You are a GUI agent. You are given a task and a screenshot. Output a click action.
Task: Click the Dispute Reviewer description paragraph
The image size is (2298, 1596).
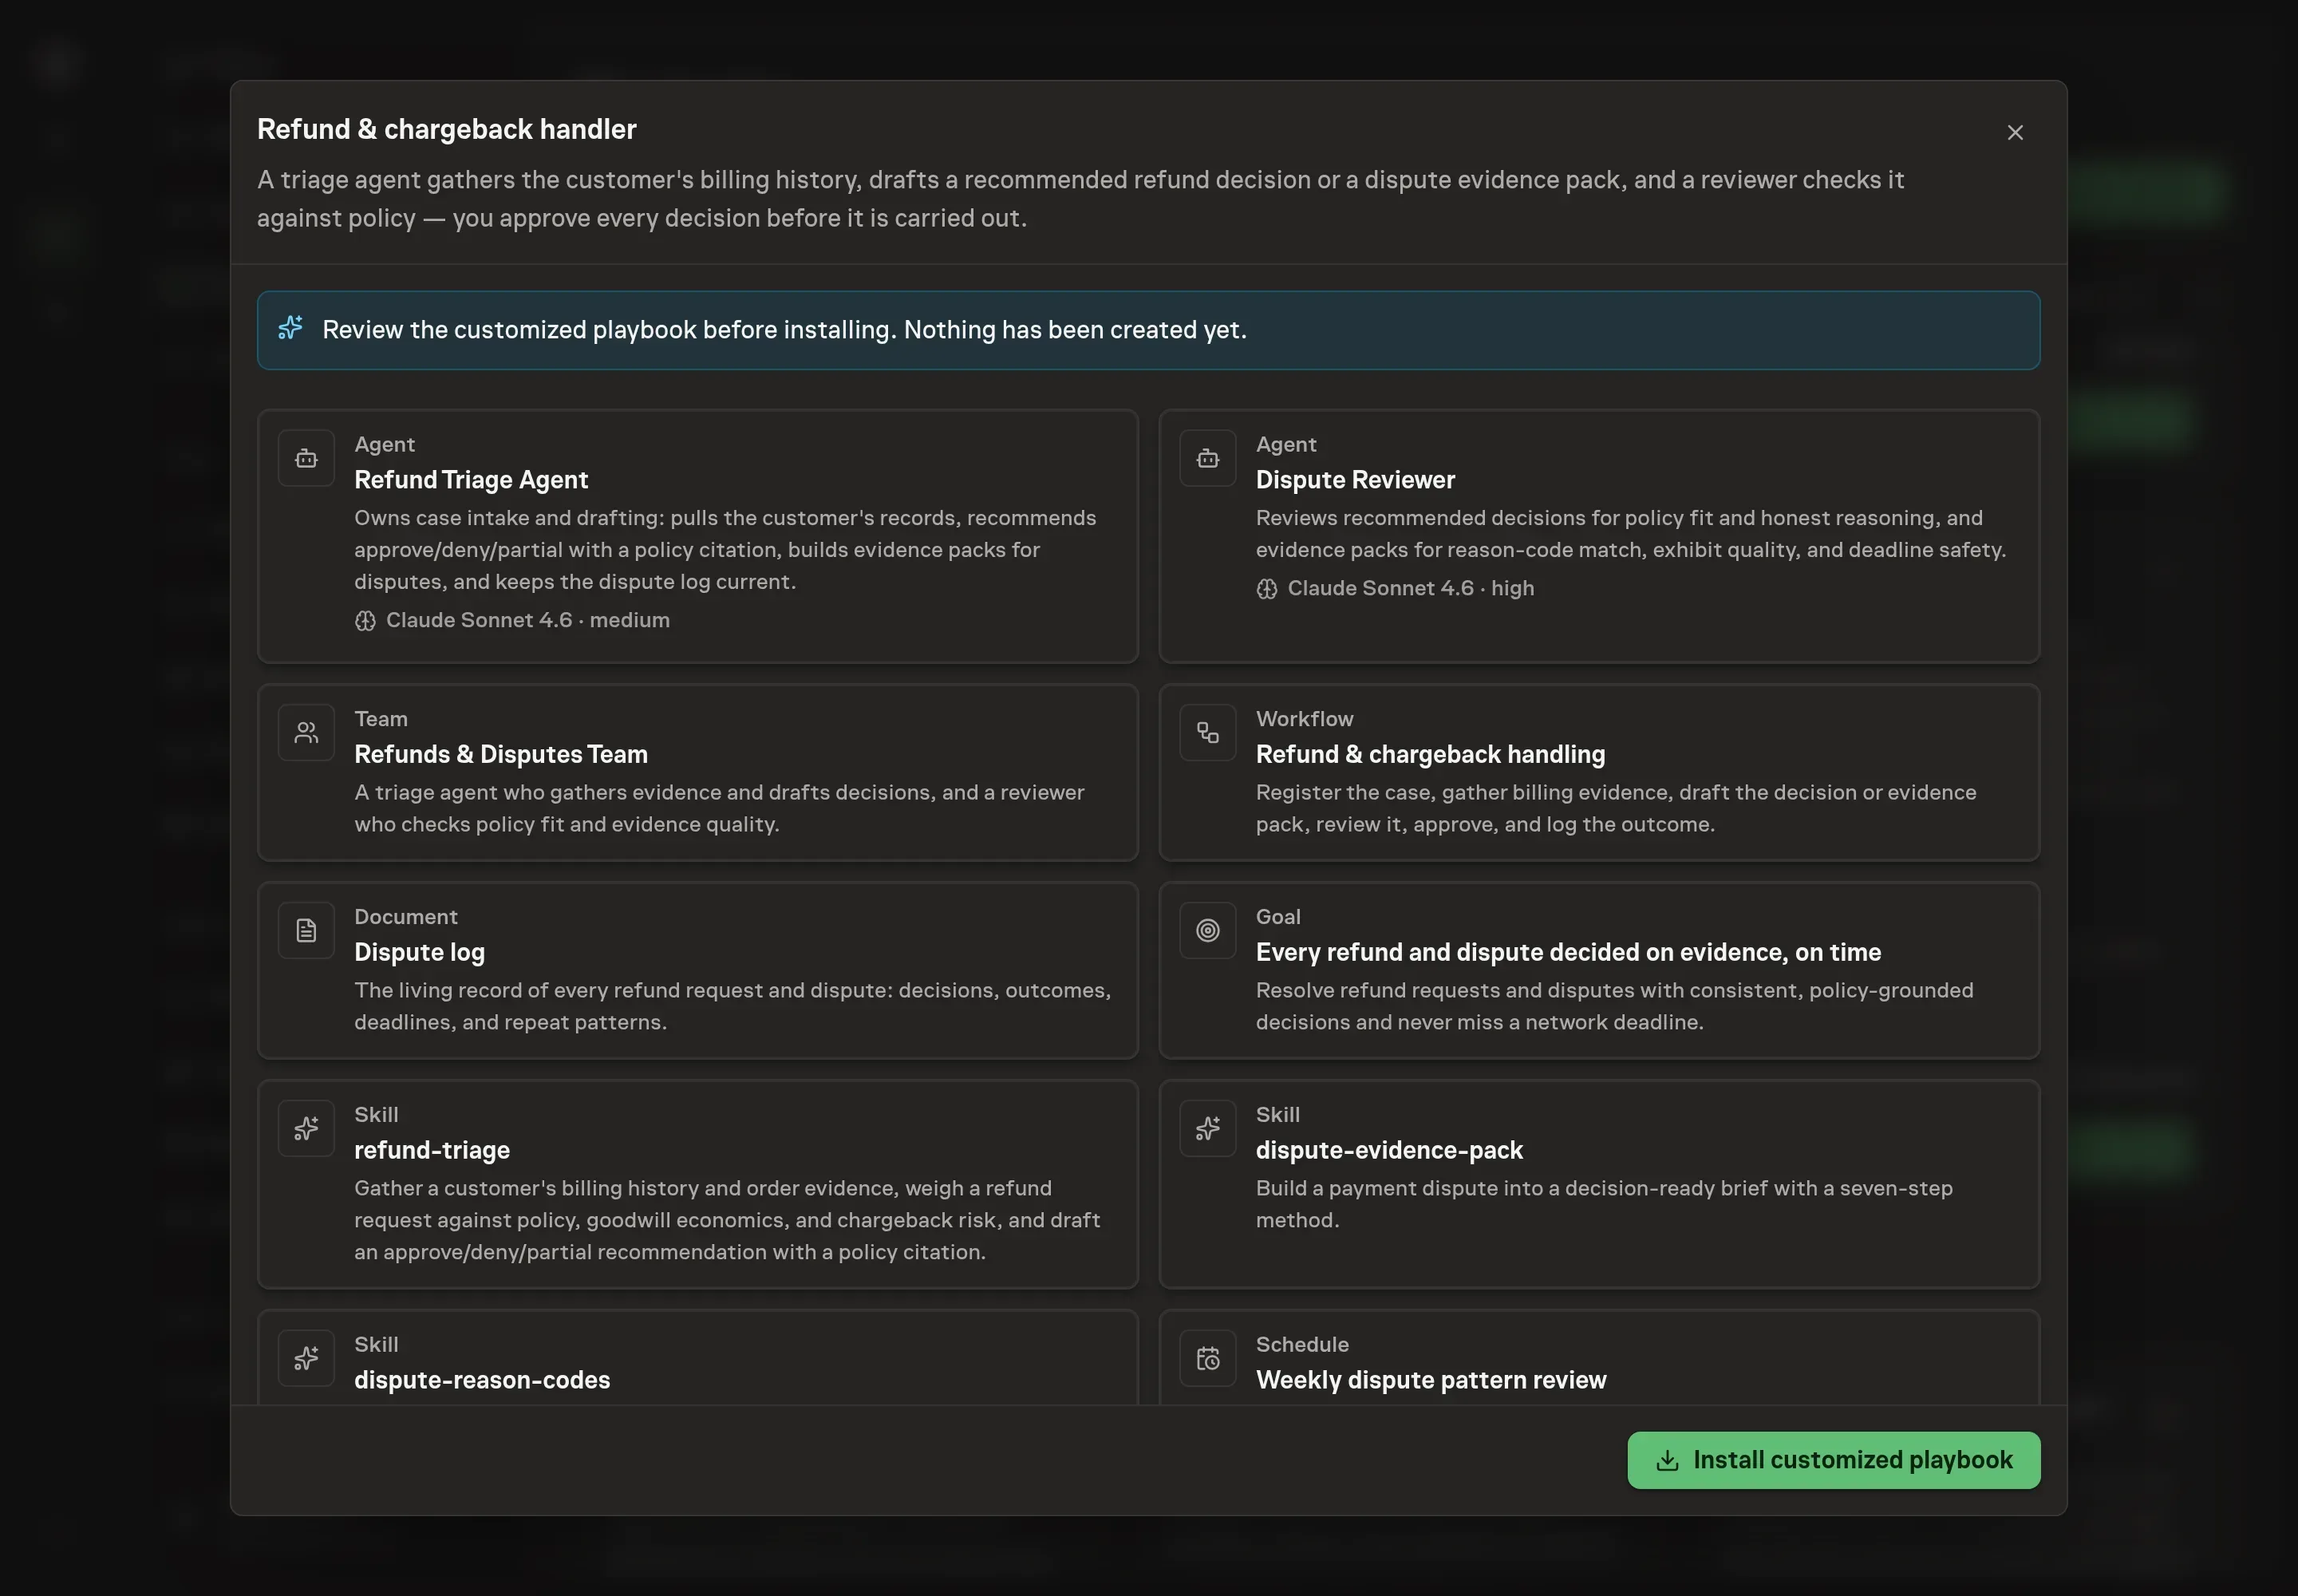(x=1631, y=534)
